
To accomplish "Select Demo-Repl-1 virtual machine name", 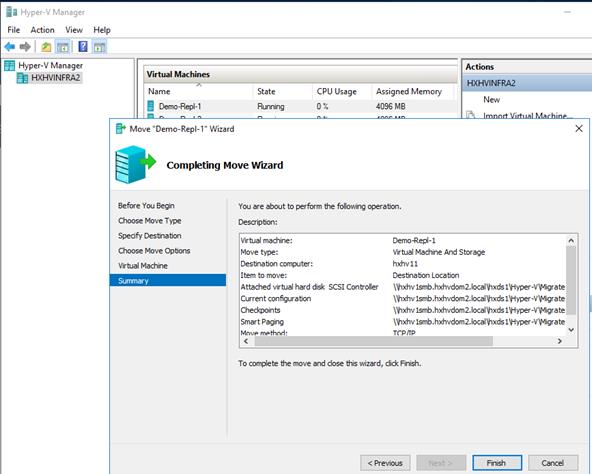I will point(180,107).
